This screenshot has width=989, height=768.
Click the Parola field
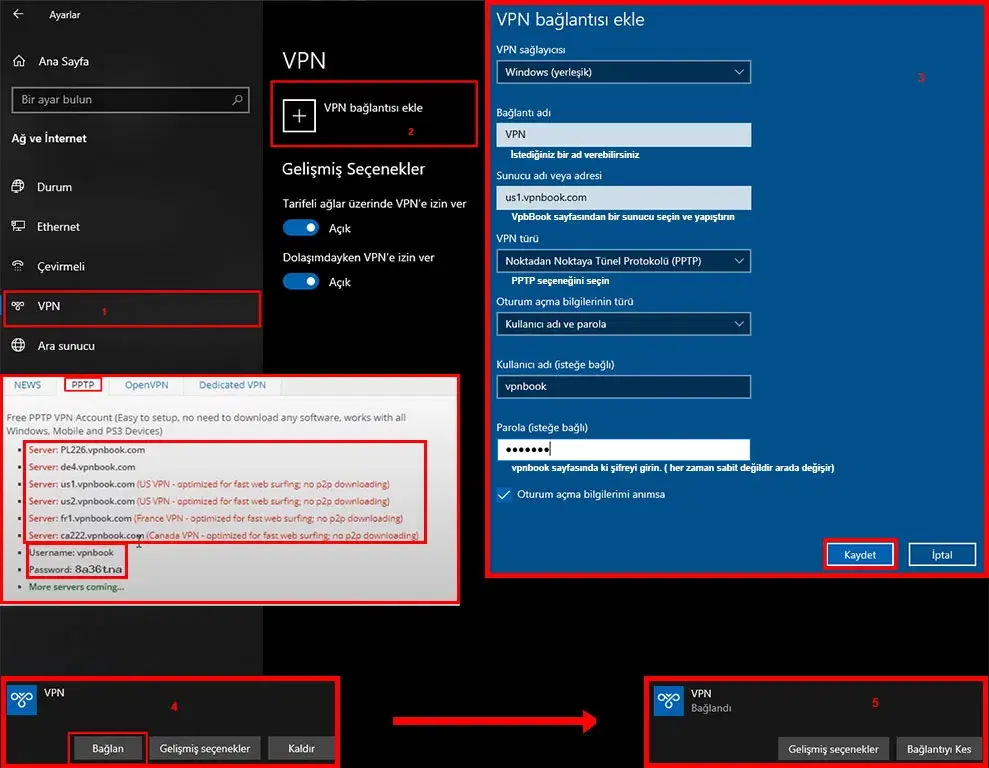pos(623,450)
